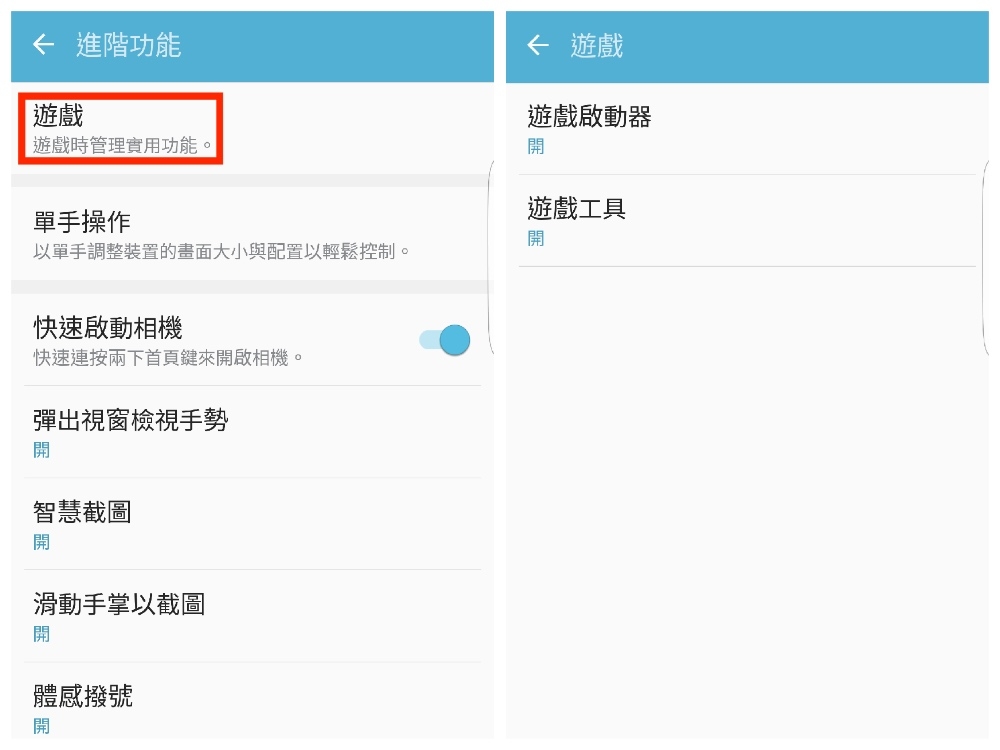The width and height of the screenshot is (1000, 750).
Task: Open 遊戲工具 setting
Action: point(747,221)
